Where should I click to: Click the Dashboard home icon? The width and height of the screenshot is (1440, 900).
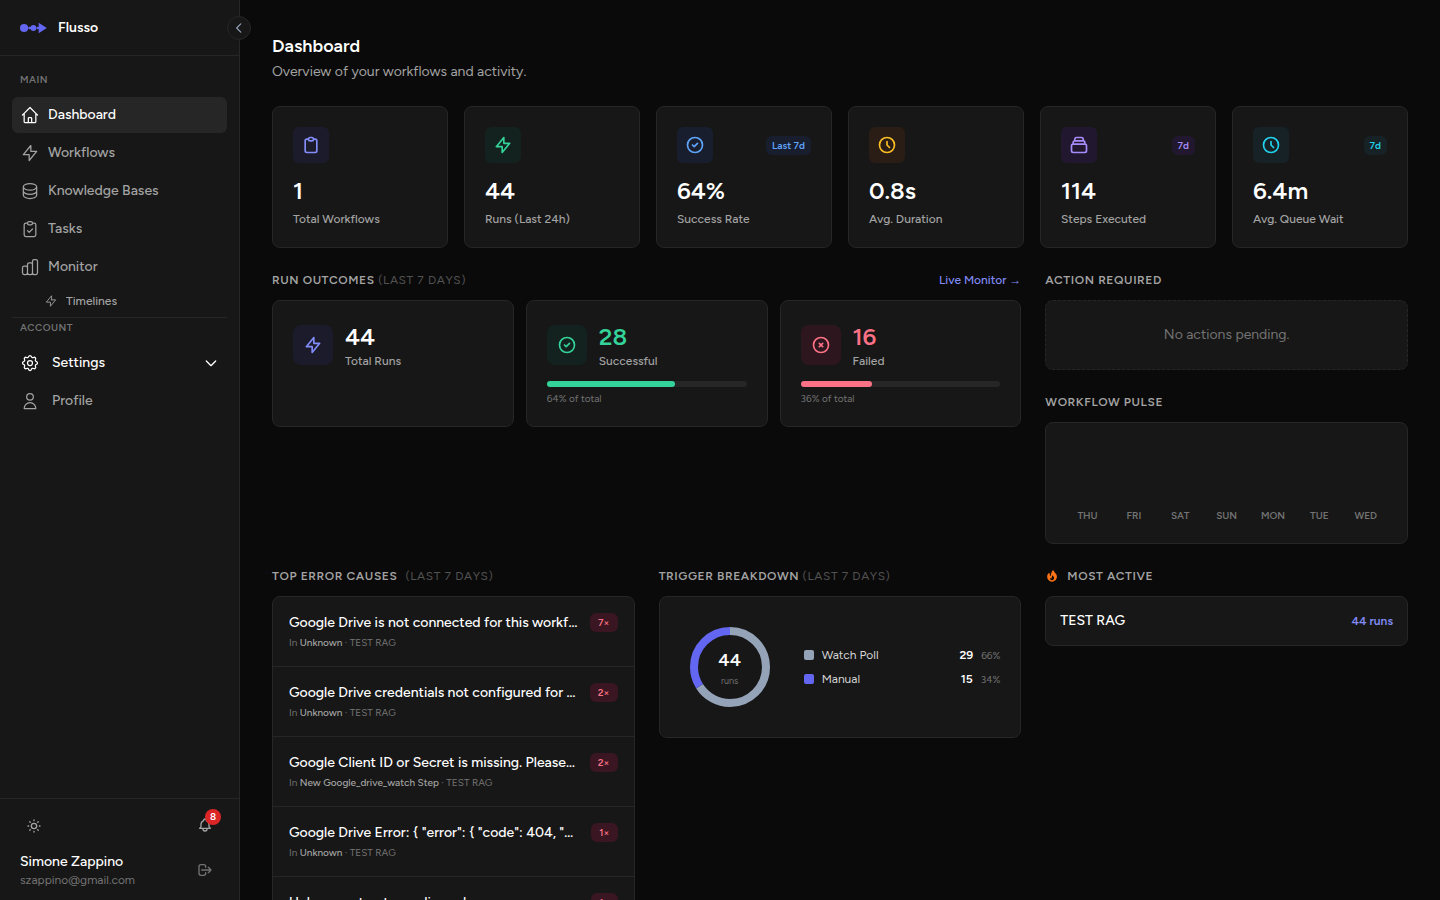tap(30, 115)
